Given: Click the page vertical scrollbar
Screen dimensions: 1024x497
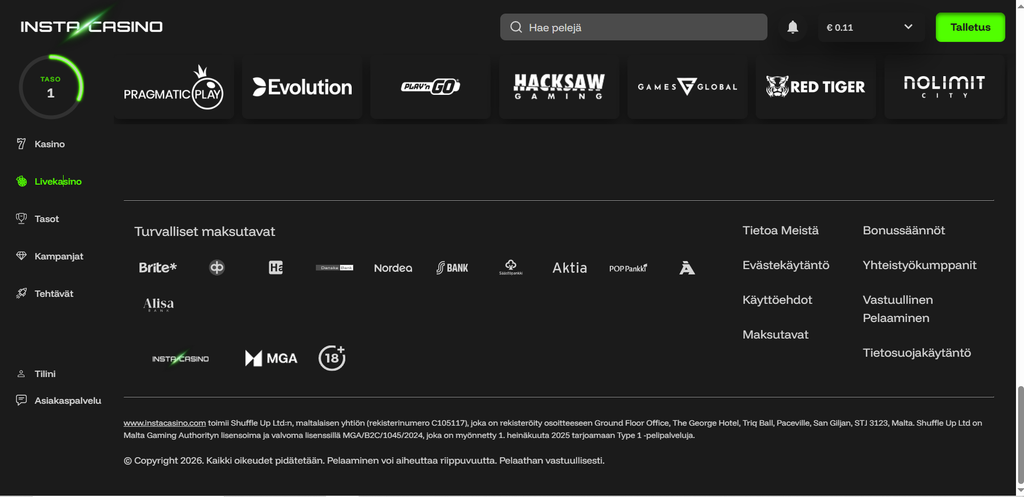Looking at the screenshot, I should pyautogui.click(x=1019, y=434).
